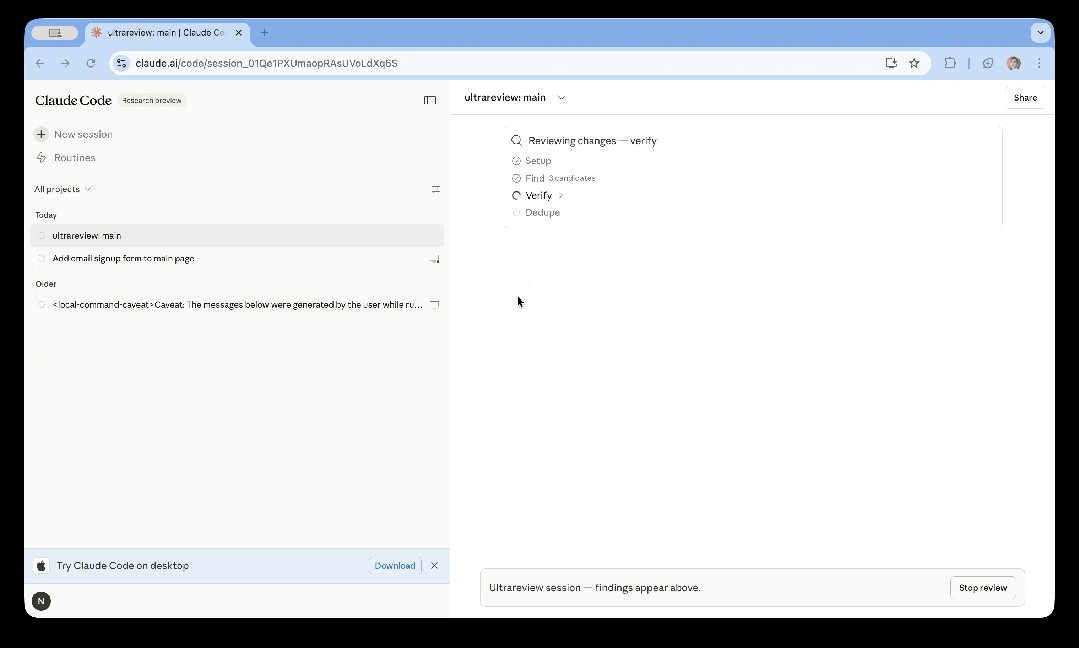Click the Dedupe step
The height and width of the screenshot is (648, 1079).
coord(536,213)
